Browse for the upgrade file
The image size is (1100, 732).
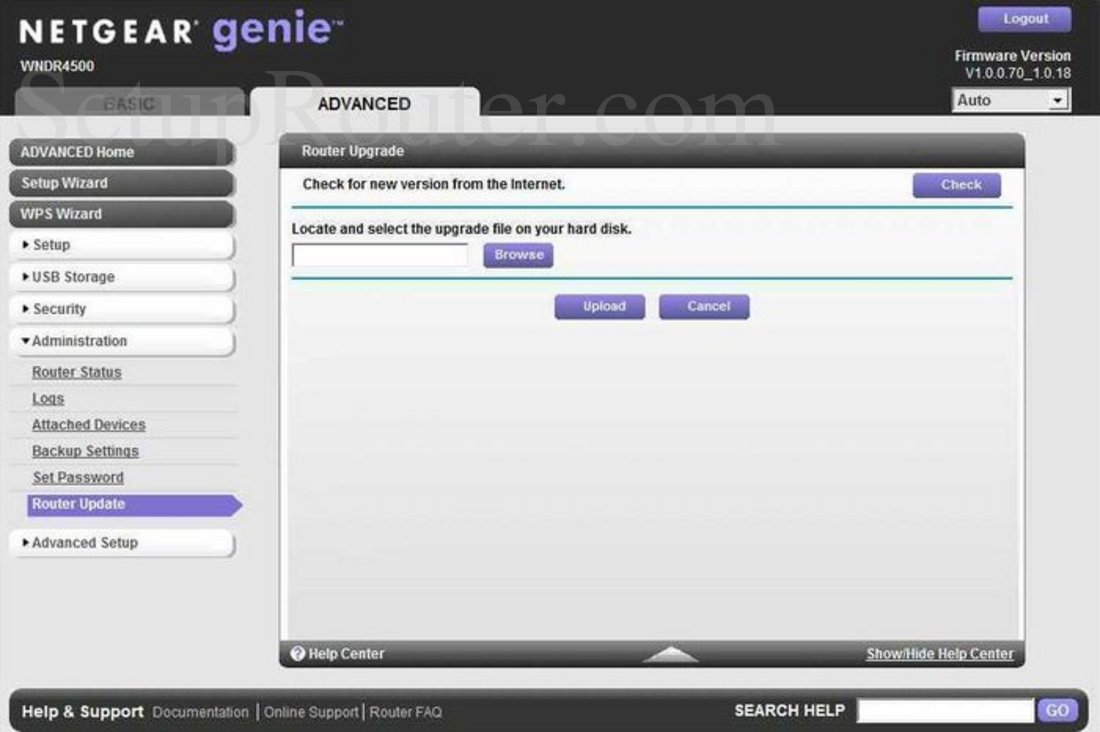point(518,255)
